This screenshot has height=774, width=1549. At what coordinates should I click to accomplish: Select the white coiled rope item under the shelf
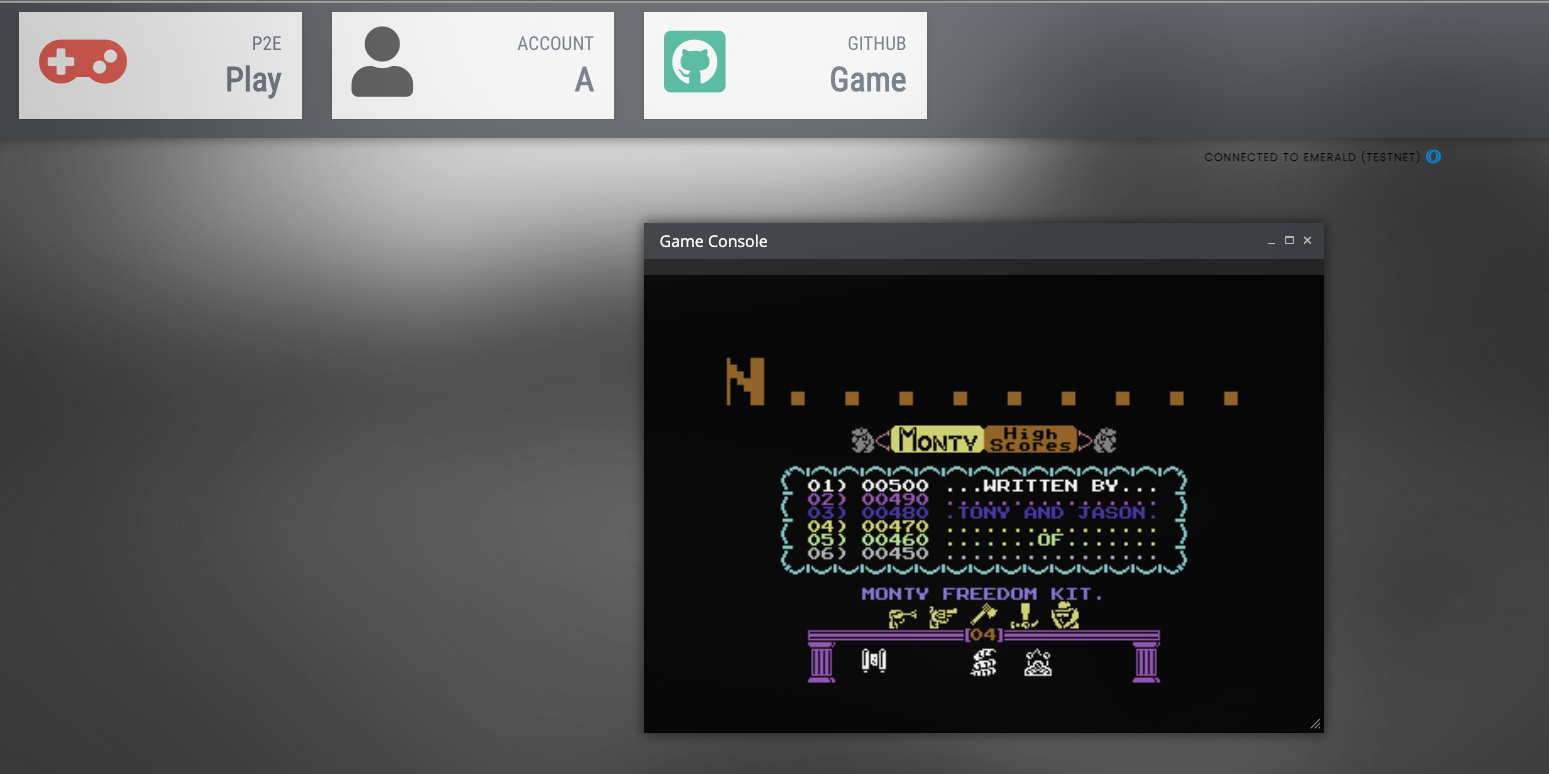coord(984,662)
